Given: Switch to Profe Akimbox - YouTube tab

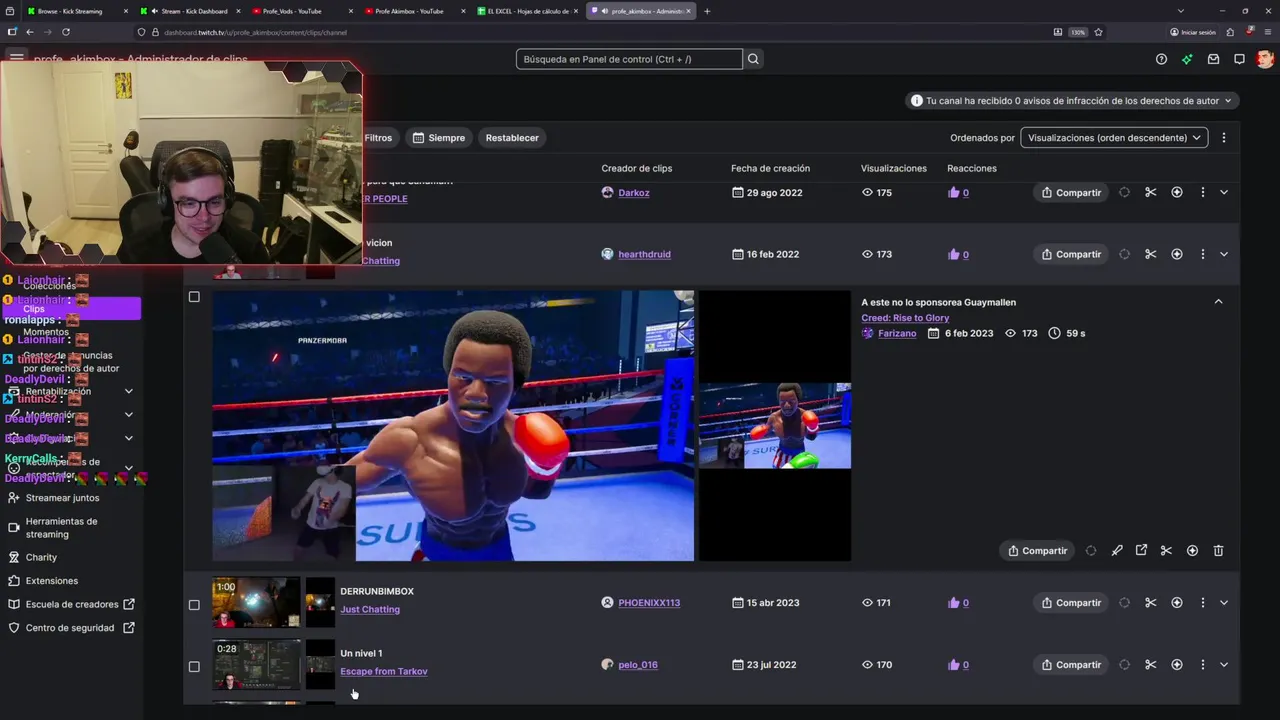Looking at the screenshot, I should 415,11.
